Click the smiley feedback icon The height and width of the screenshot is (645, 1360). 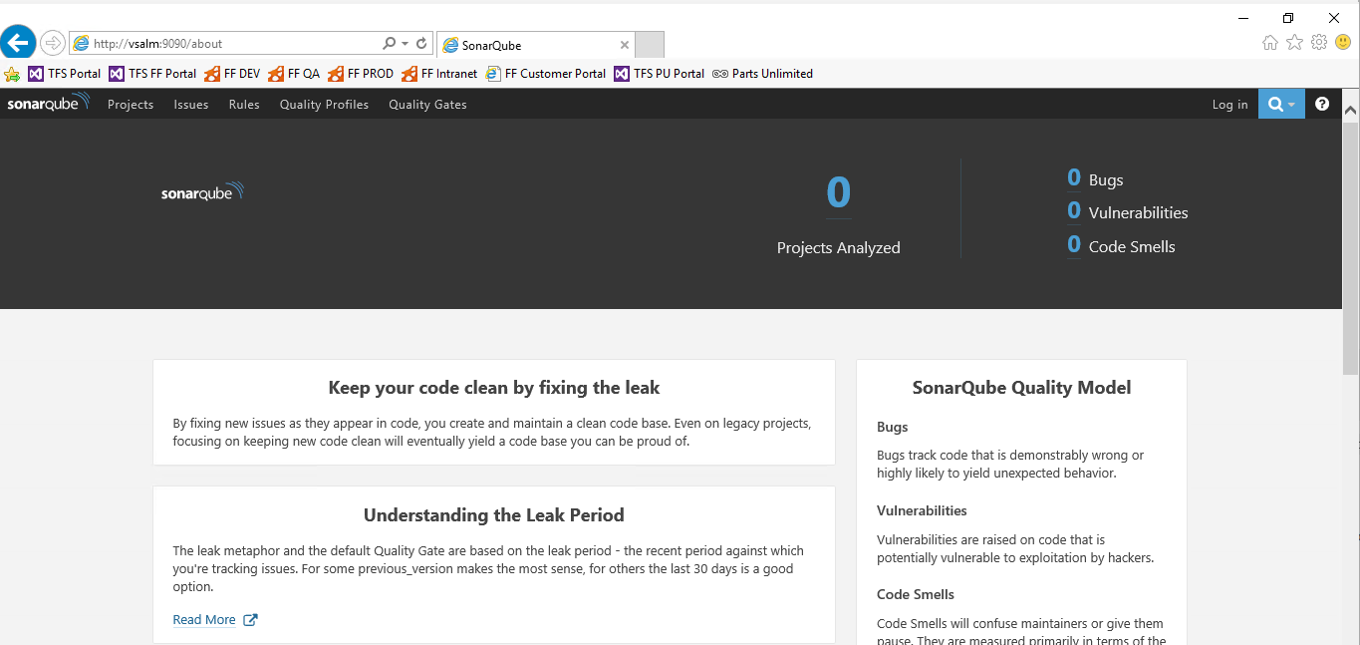[x=1344, y=42]
